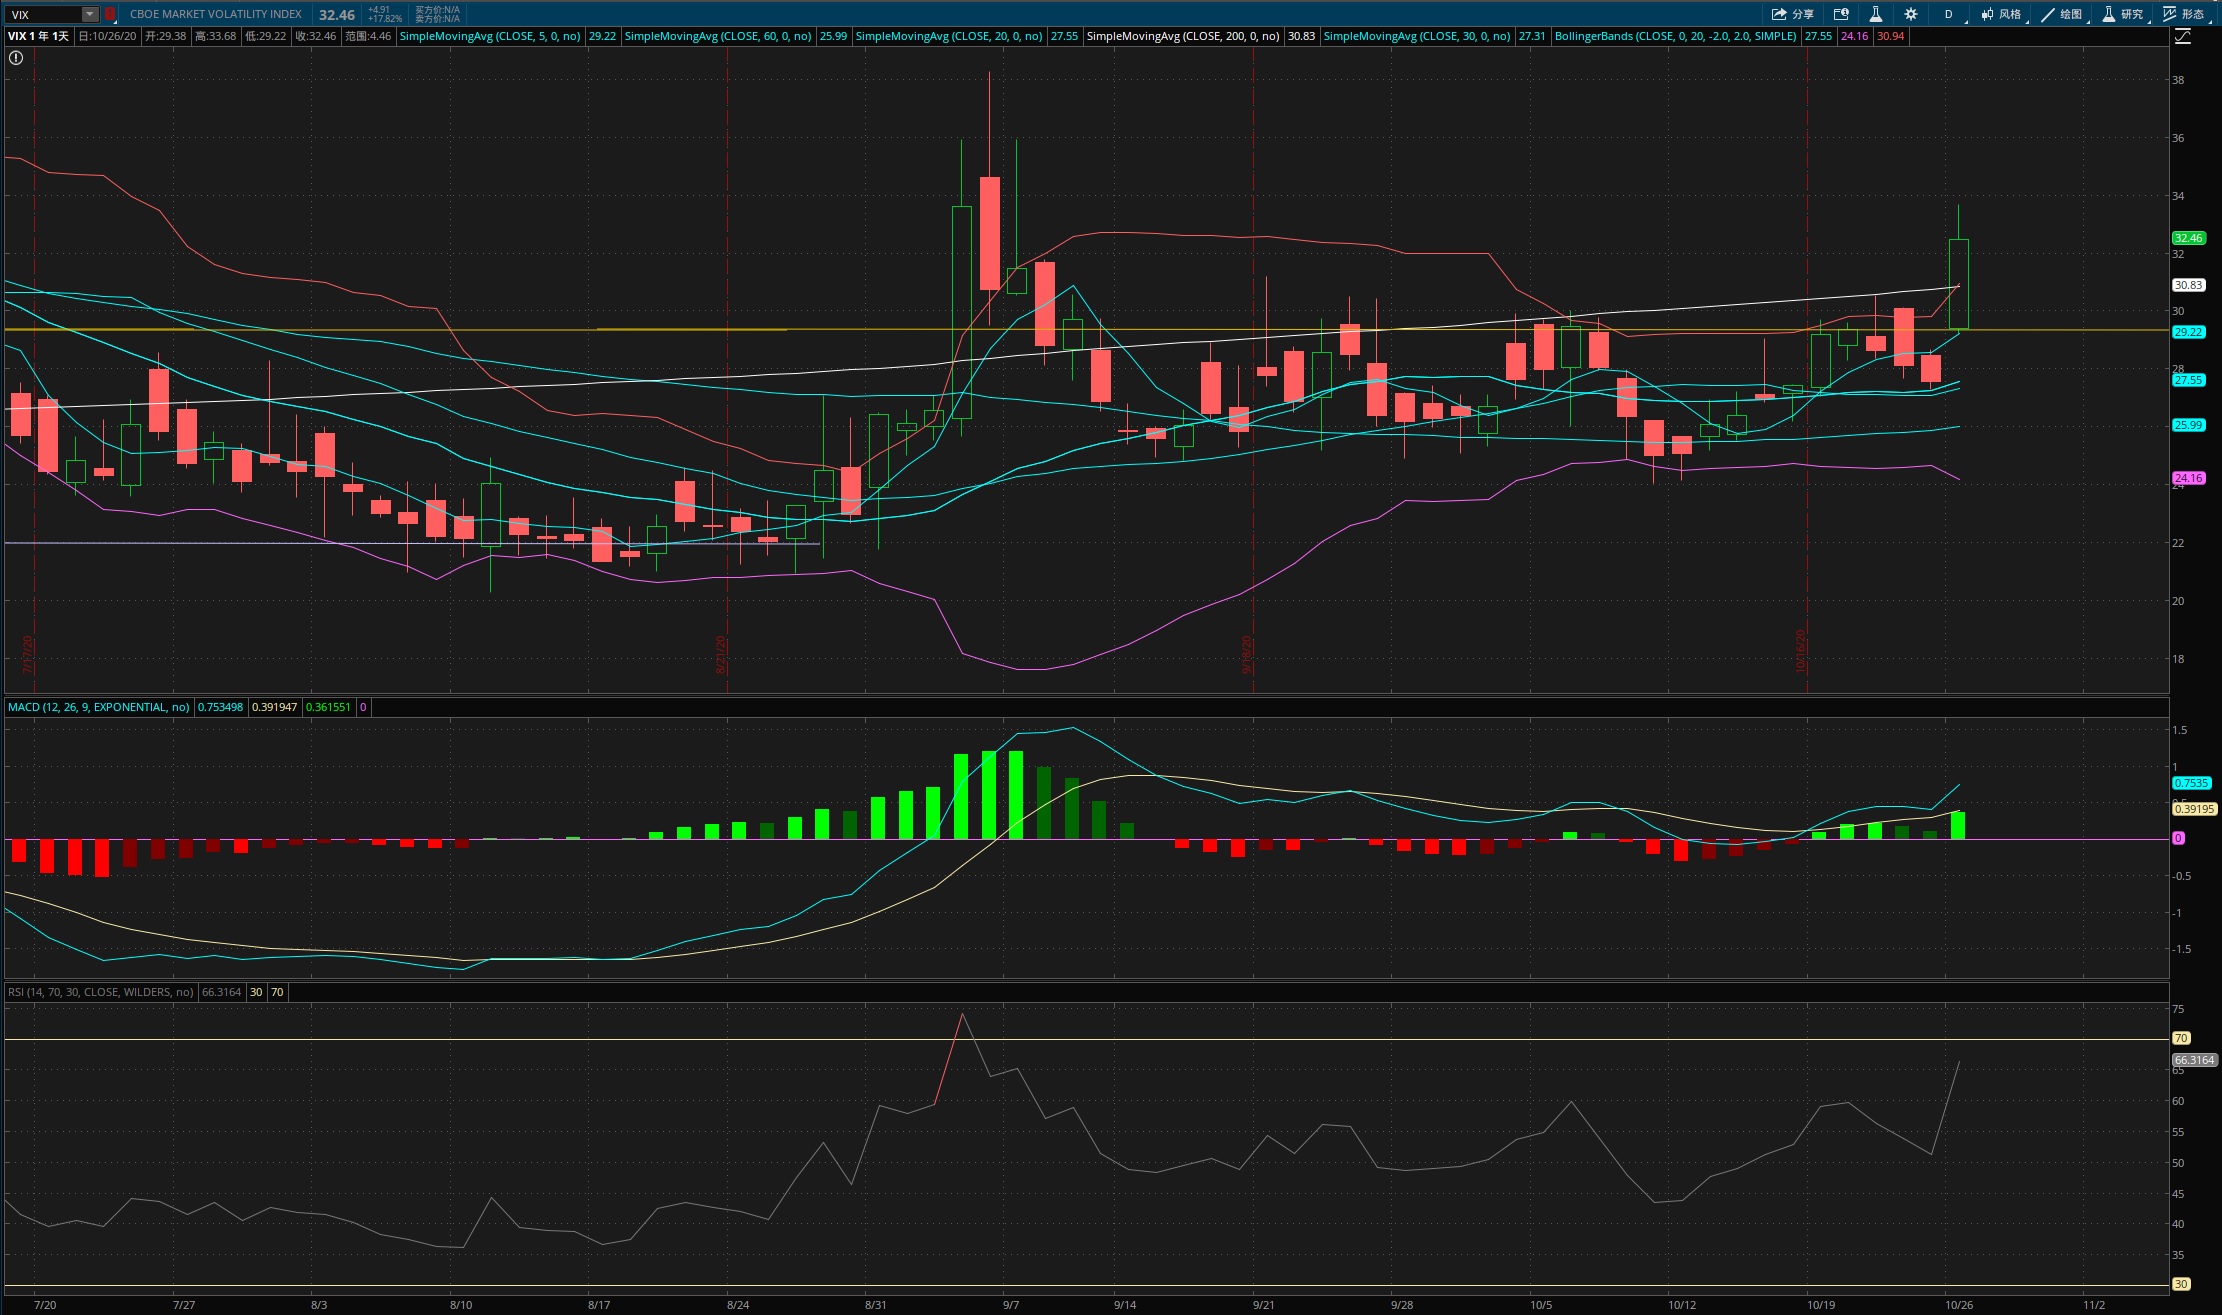Click the RSI 30 oversold level bubble
The height and width of the screenshot is (1315, 2222).
point(2181,1284)
